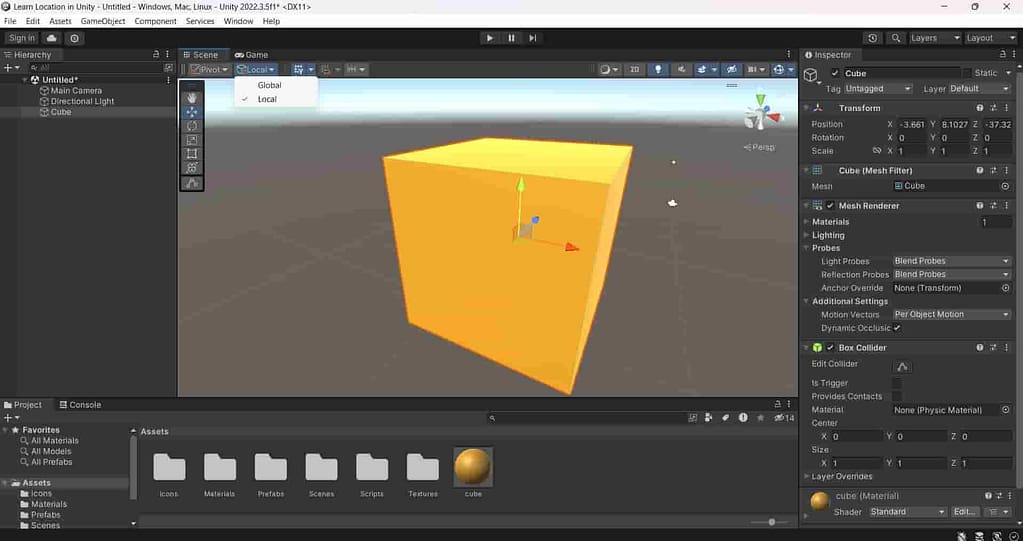The height and width of the screenshot is (541, 1023).
Task: Check the Static checkbox
Action: pyautogui.click(x=967, y=73)
